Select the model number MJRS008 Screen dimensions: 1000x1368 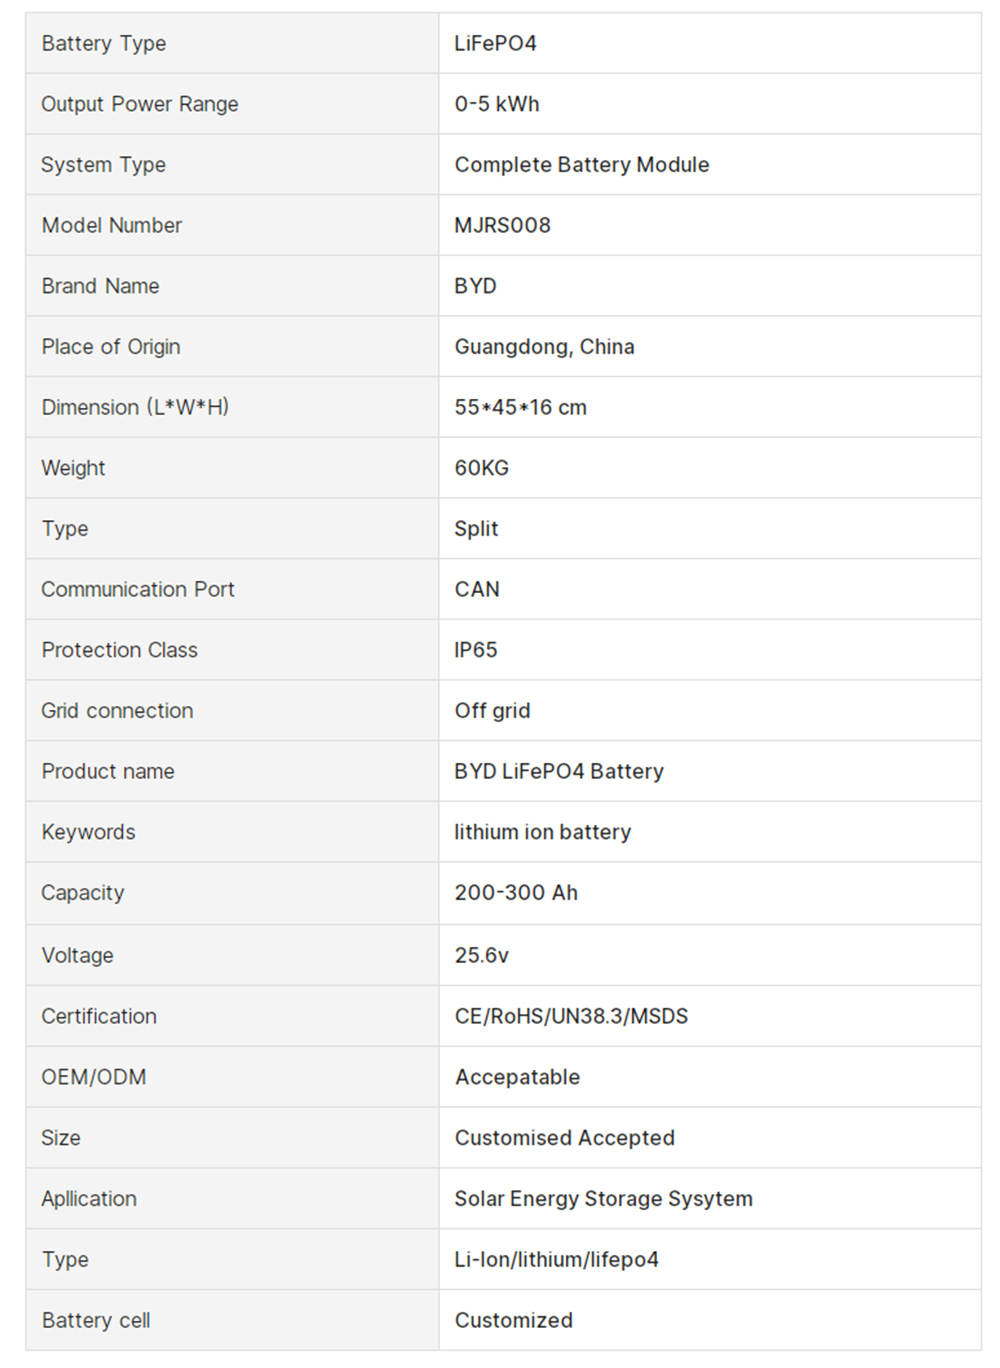tap(502, 225)
